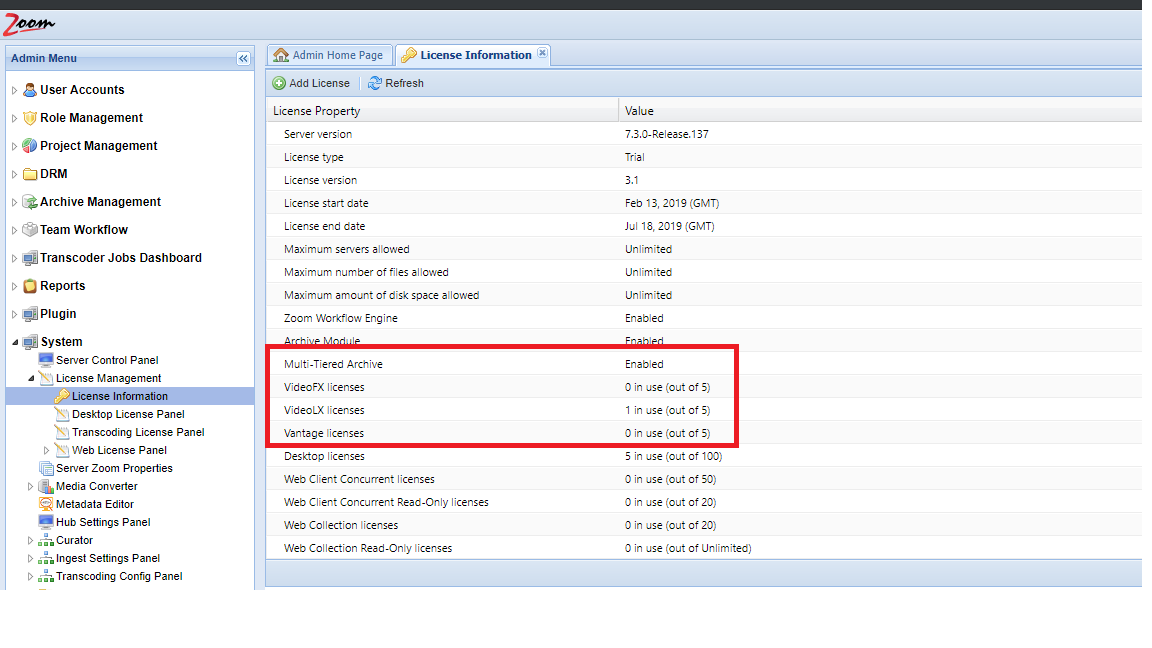
Task: Expand the Media Converter node
Action: tap(30, 486)
